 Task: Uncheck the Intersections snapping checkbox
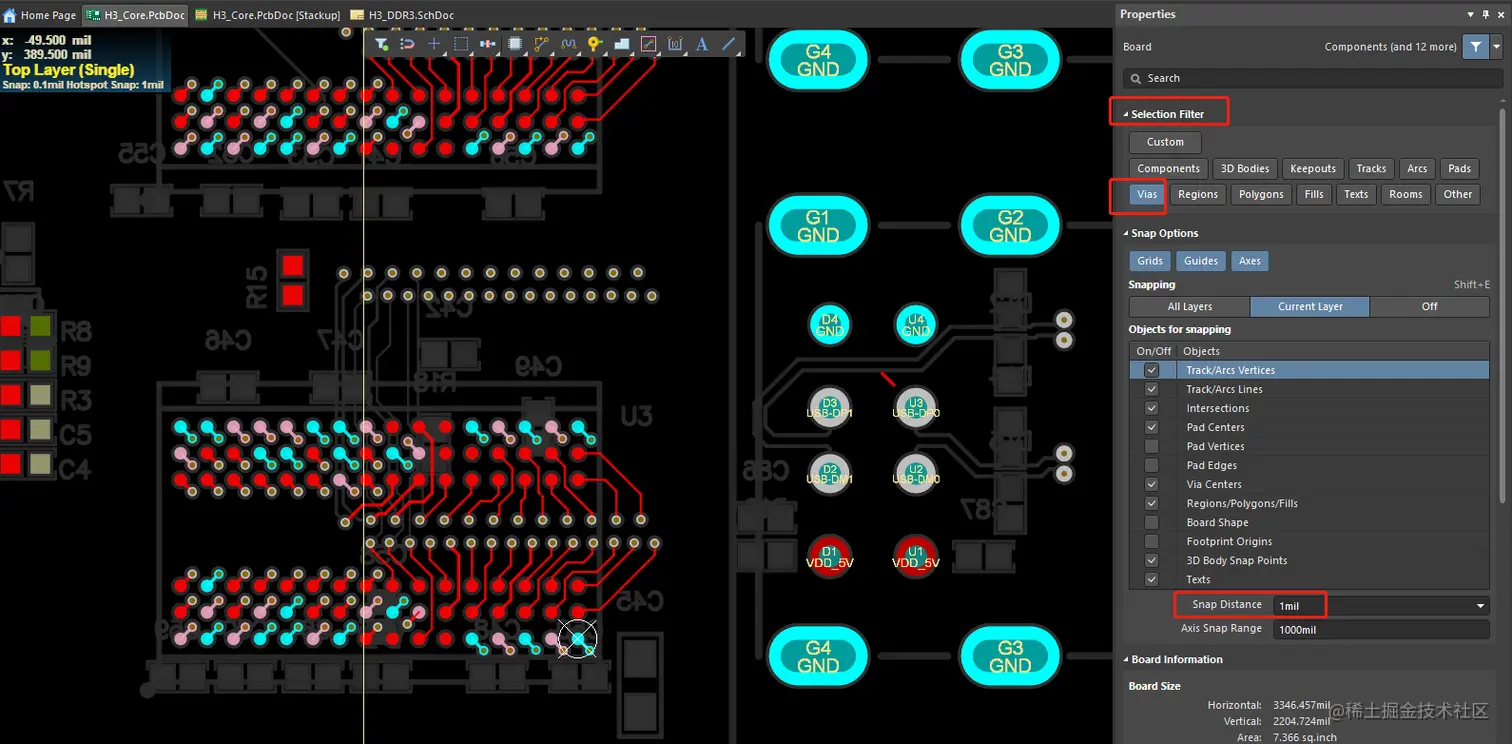[x=1152, y=408]
